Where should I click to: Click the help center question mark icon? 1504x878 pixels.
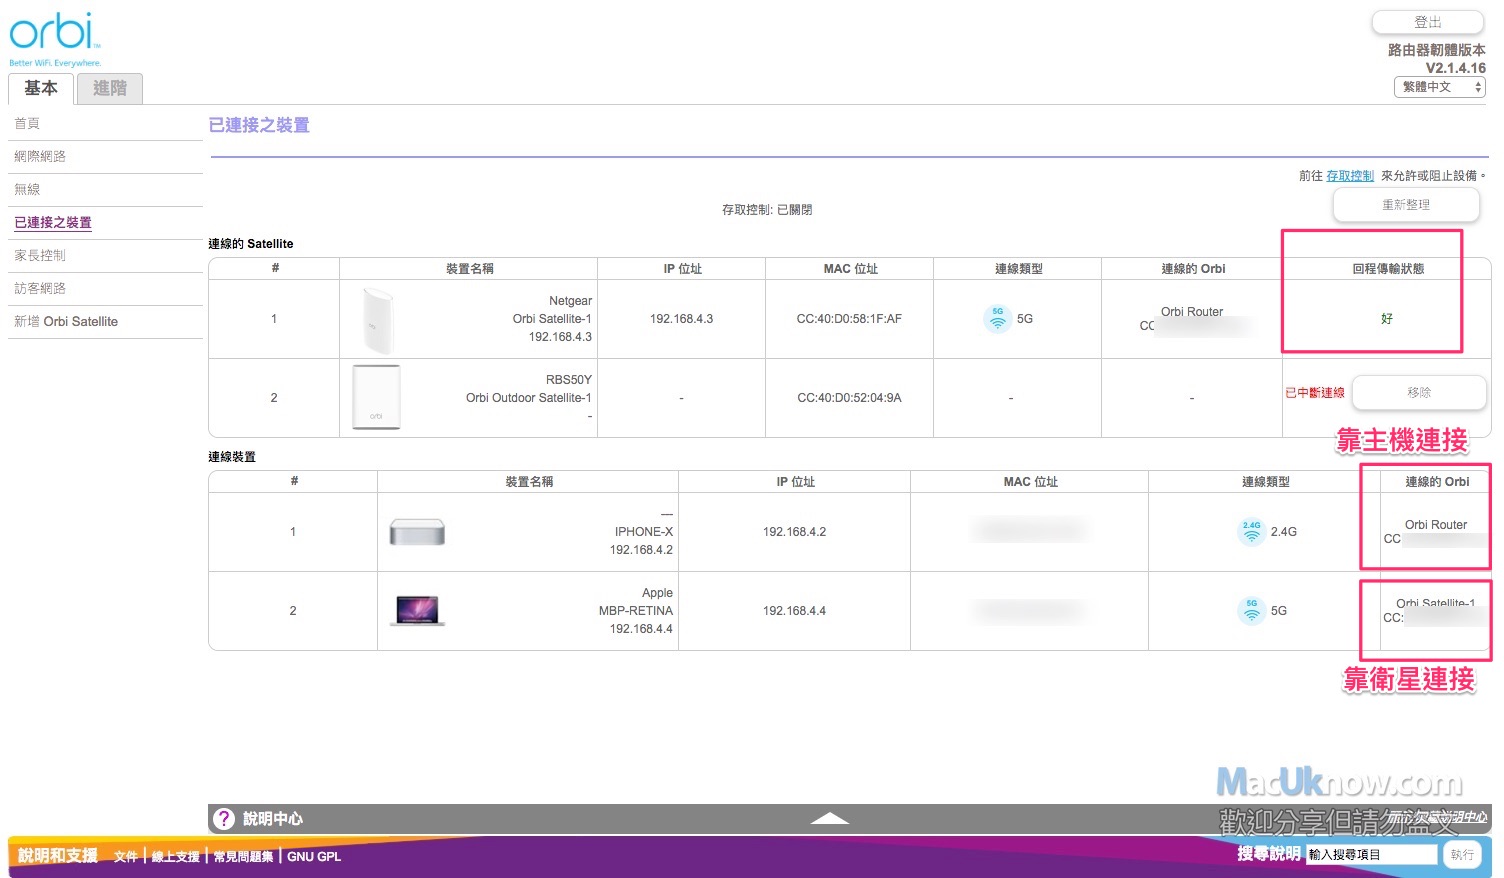(x=224, y=819)
